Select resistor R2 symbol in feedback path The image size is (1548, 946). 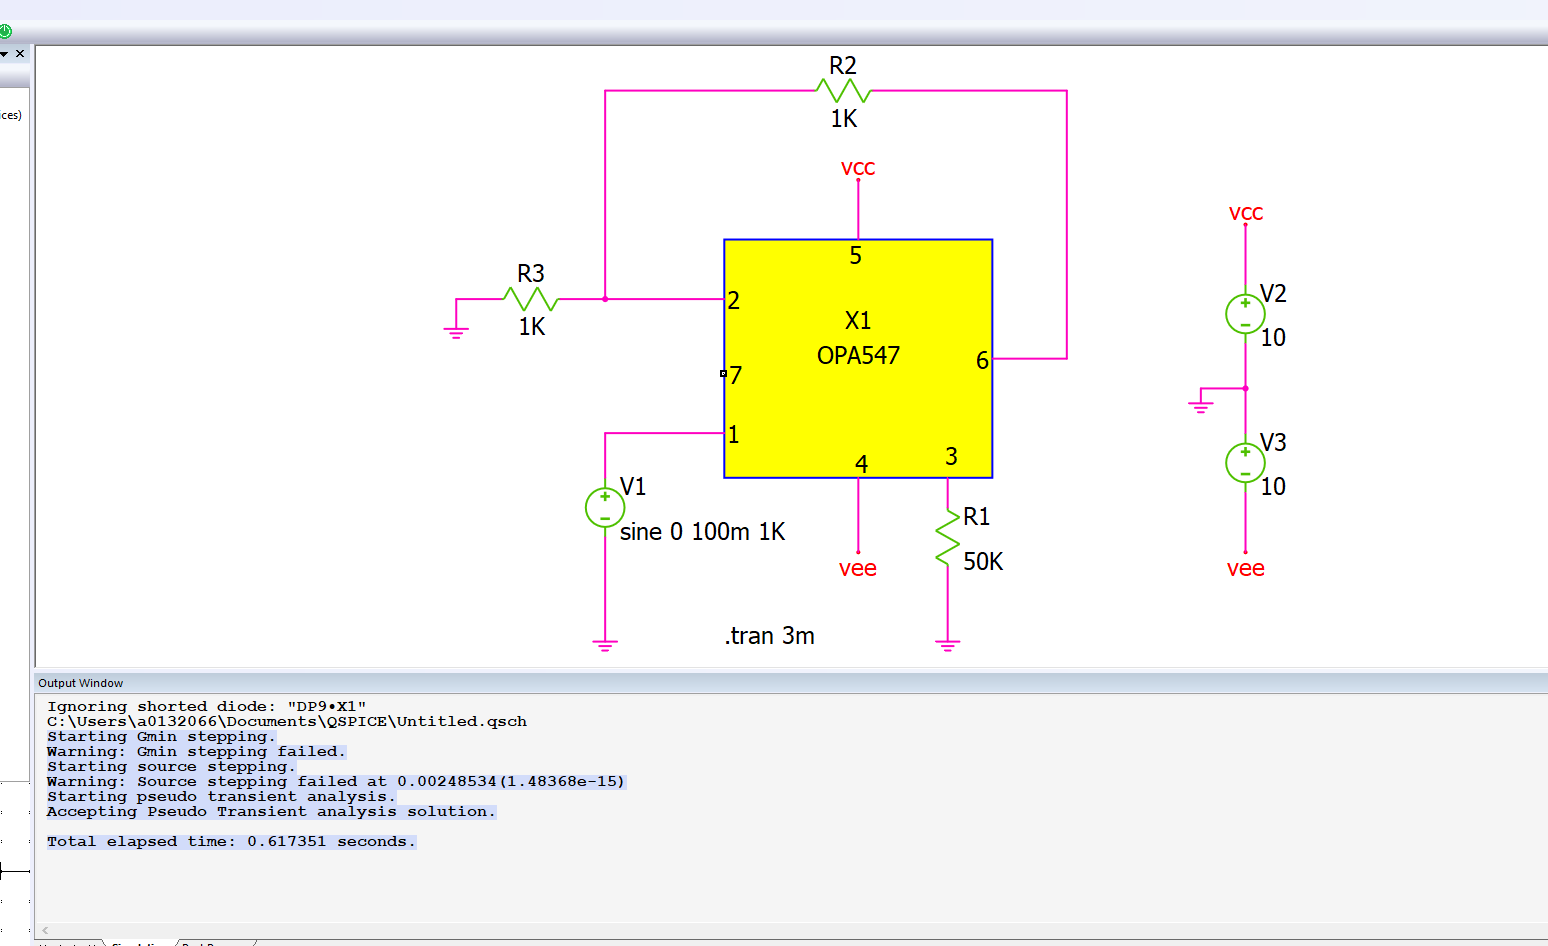pyautogui.click(x=843, y=91)
